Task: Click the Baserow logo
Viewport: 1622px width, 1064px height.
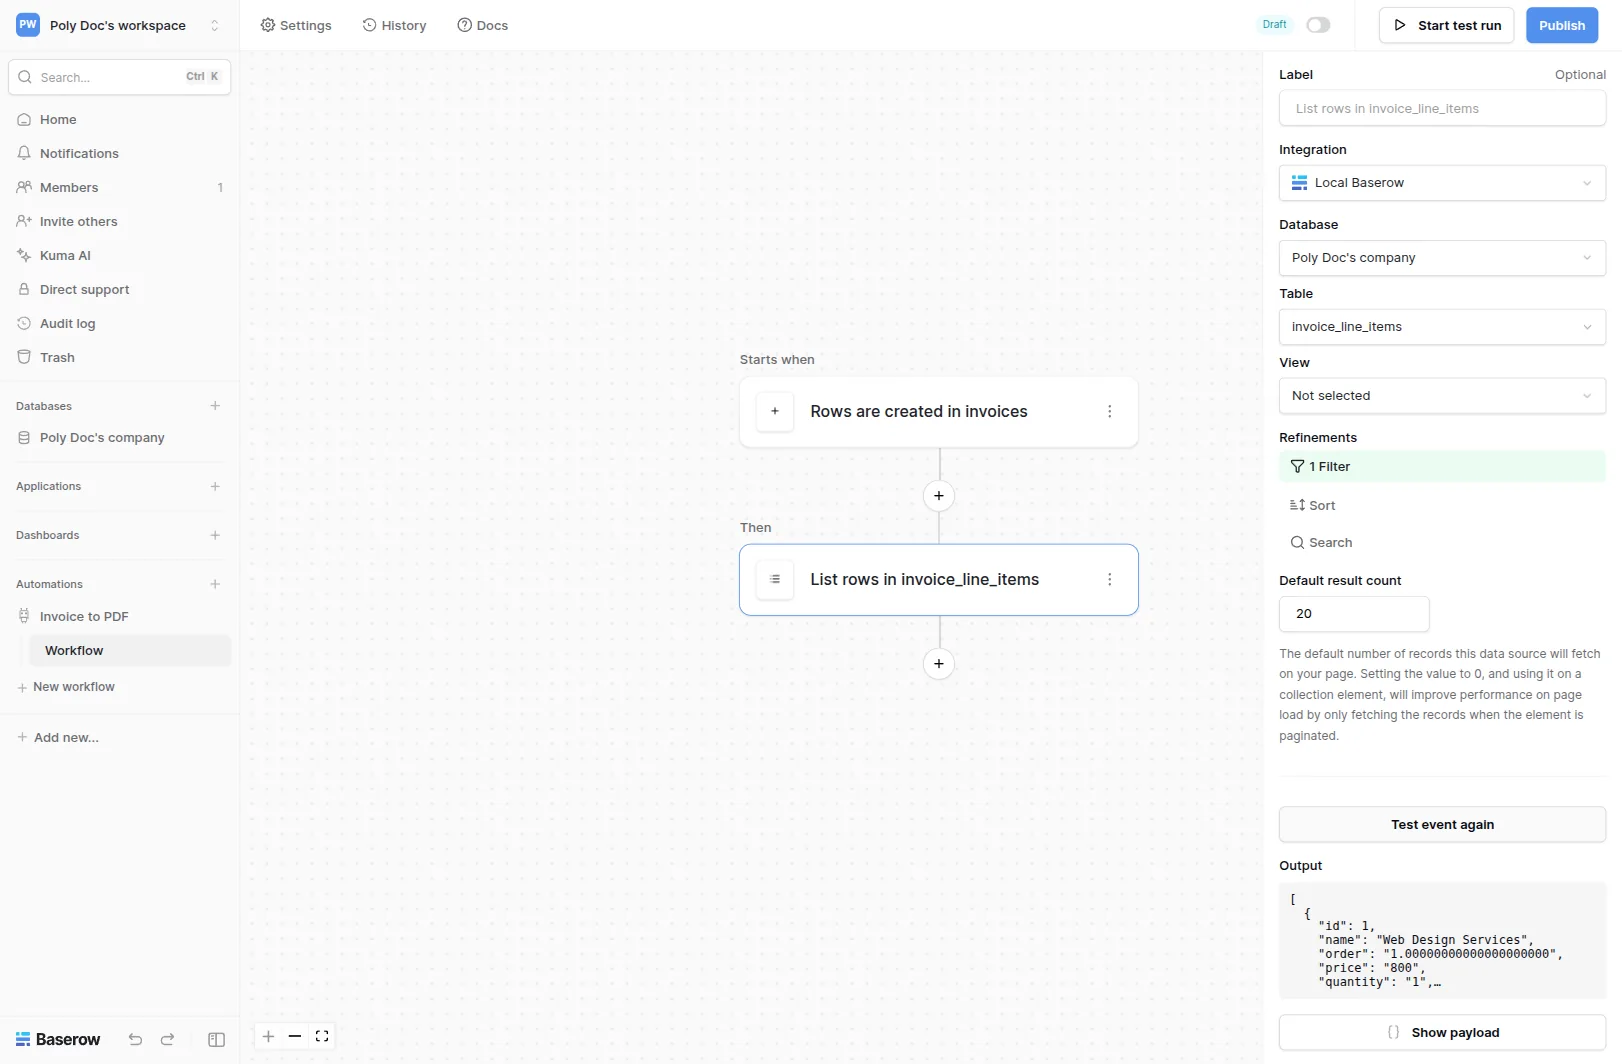Action: click(x=58, y=1039)
